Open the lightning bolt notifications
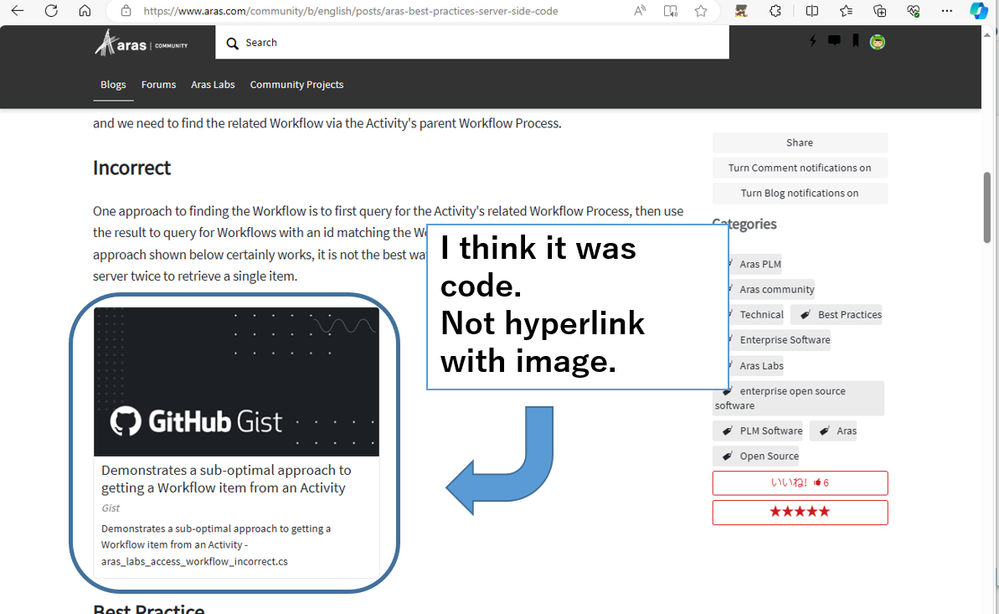The image size is (999, 614). click(812, 41)
